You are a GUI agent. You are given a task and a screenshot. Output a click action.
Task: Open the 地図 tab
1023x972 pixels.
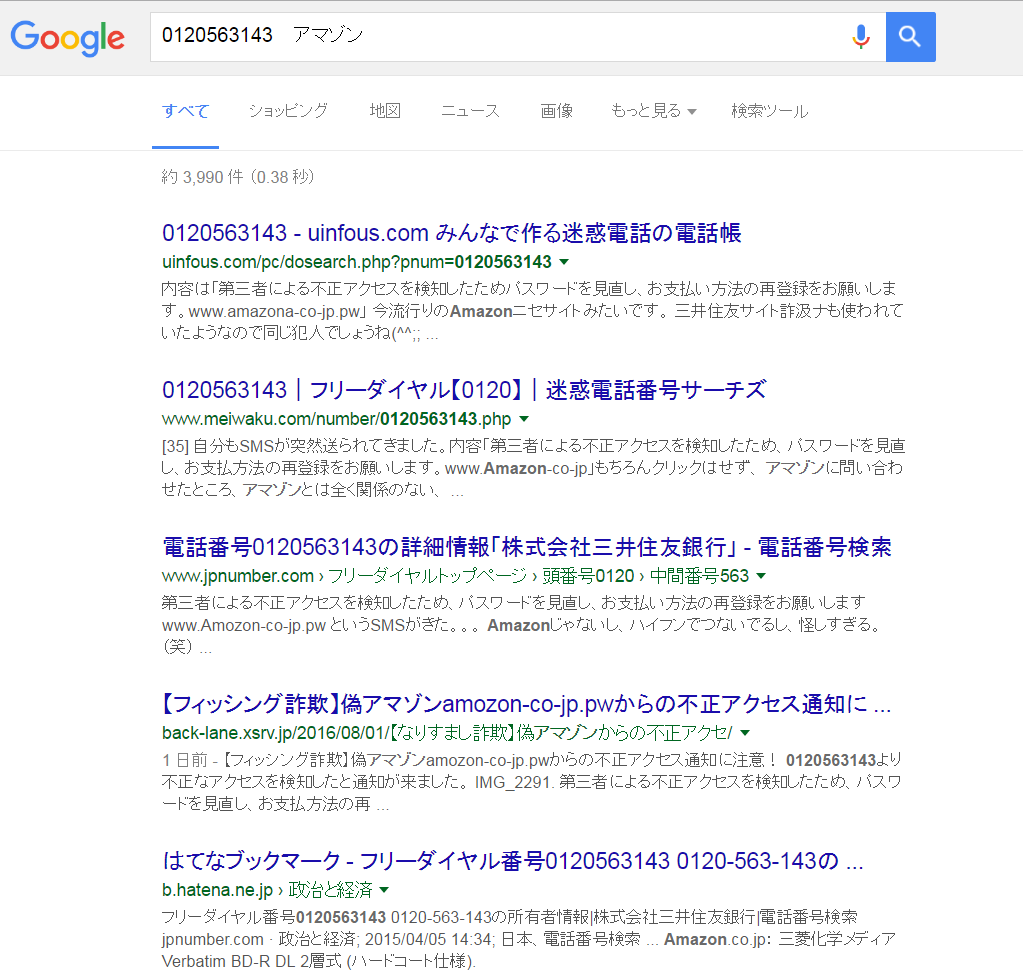click(385, 111)
